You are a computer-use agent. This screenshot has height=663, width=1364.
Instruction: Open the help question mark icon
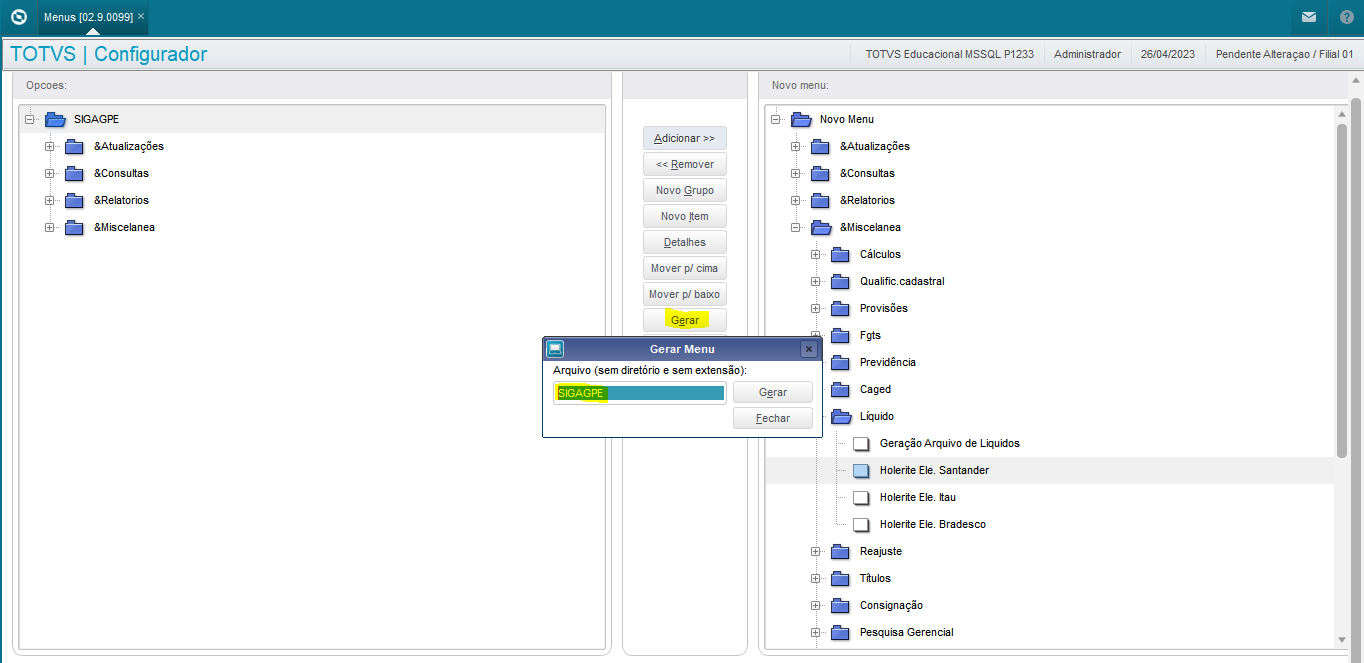click(x=1346, y=17)
